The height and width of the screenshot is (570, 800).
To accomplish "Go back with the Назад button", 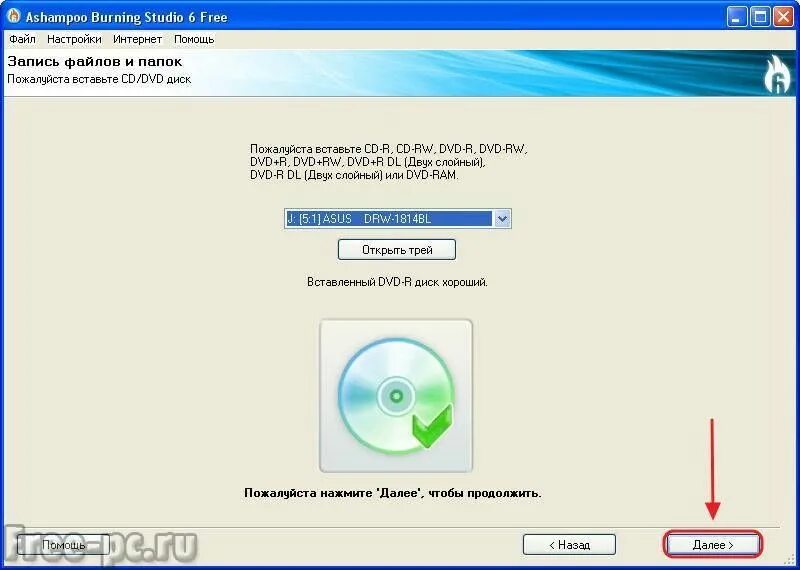I will coord(569,544).
